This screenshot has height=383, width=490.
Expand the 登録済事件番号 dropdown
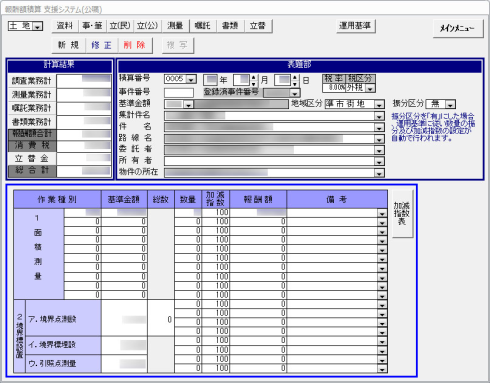point(294,93)
